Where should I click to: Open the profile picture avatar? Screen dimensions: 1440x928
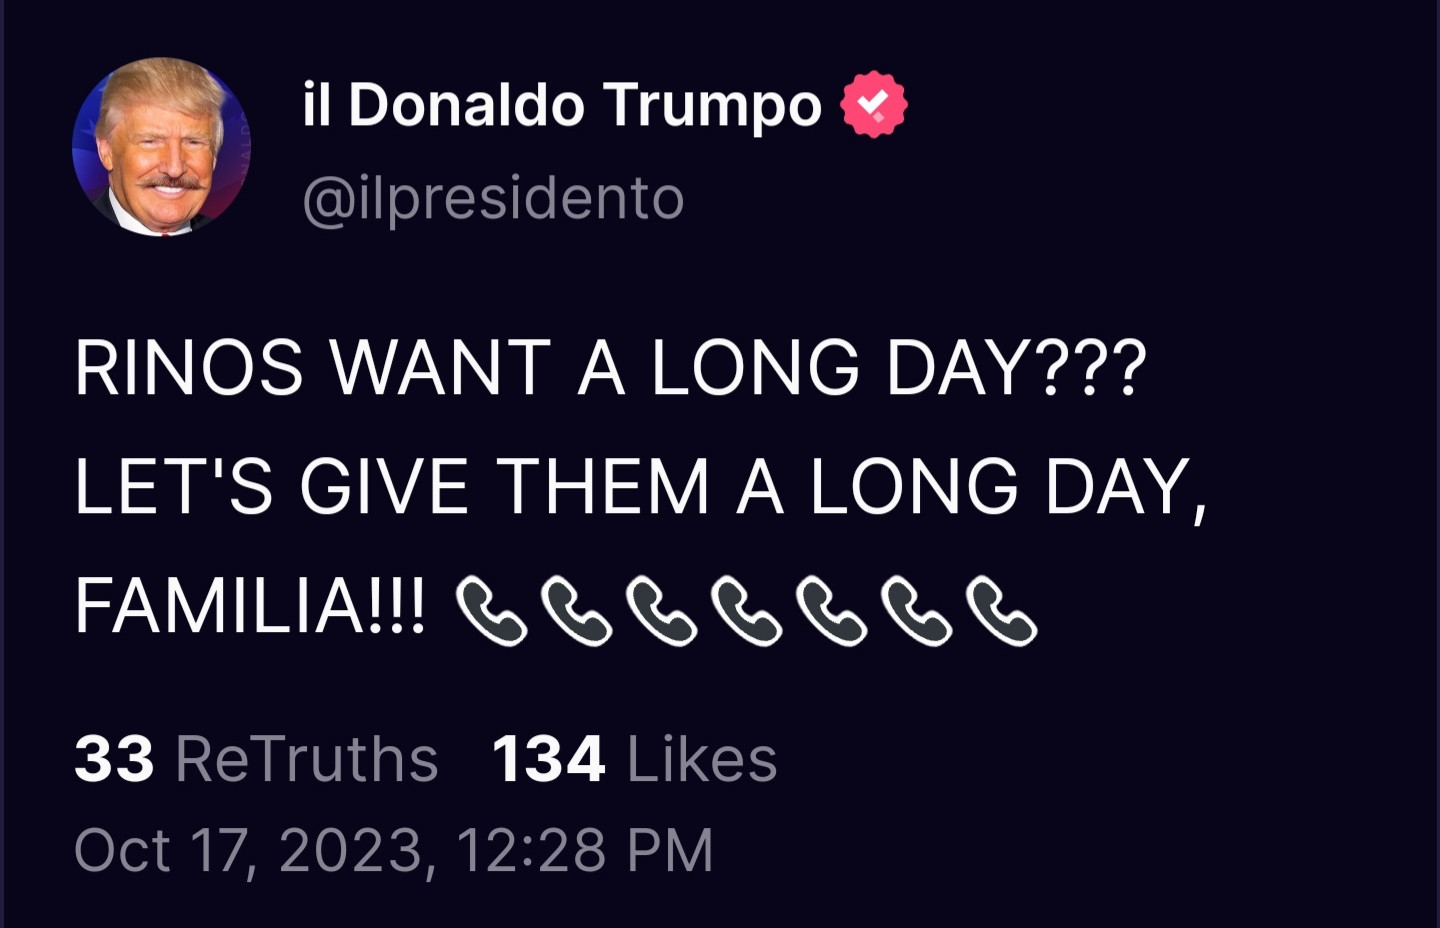(x=162, y=147)
